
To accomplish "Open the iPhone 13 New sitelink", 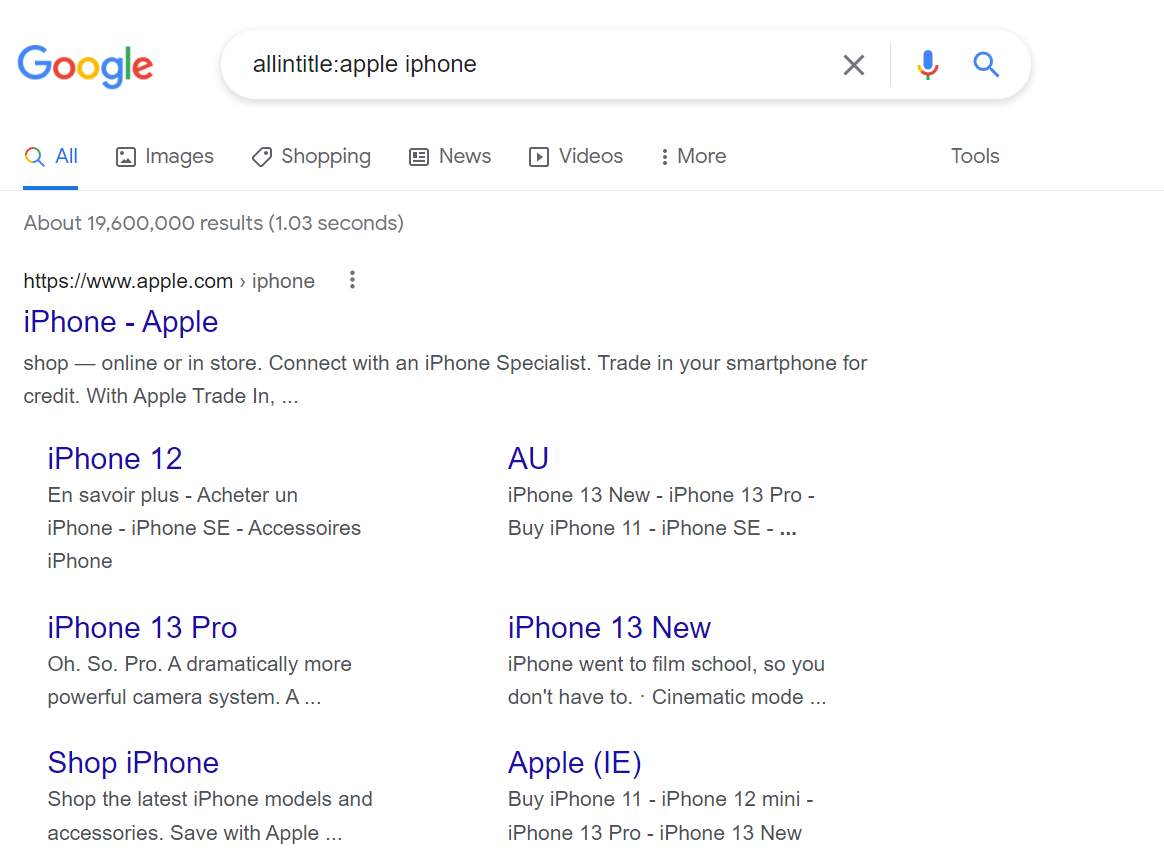I will pyautogui.click(x=609, y=628).
